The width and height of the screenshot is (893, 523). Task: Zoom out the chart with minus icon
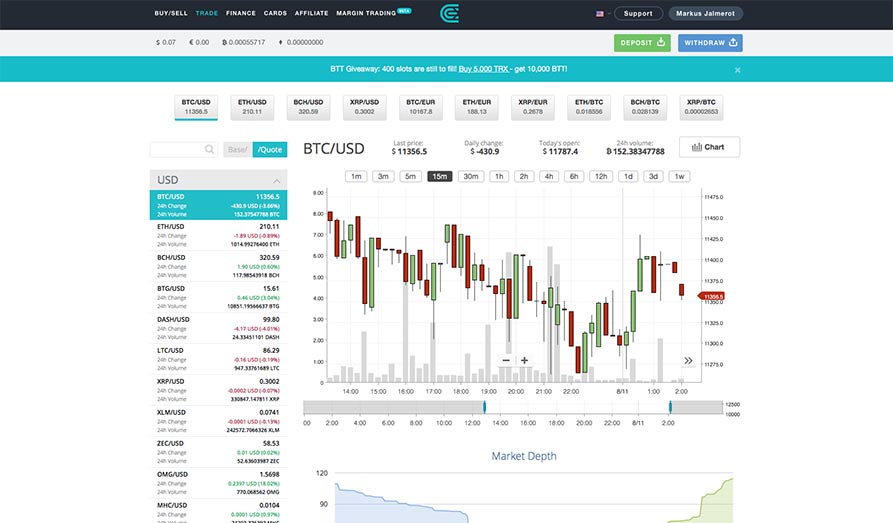point(506,360)
